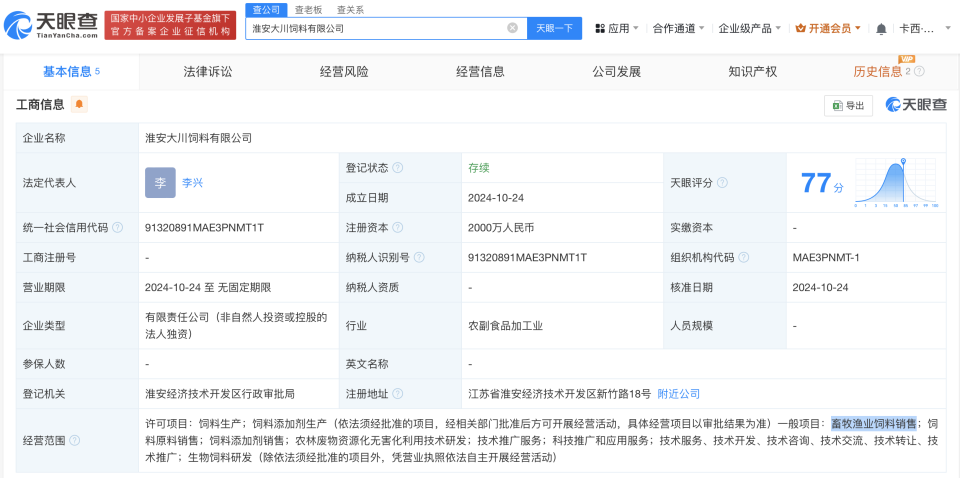Click the 有限责任公司 company type value
Image resolution: width=960 pixels, height=478 pixels.
236,326
